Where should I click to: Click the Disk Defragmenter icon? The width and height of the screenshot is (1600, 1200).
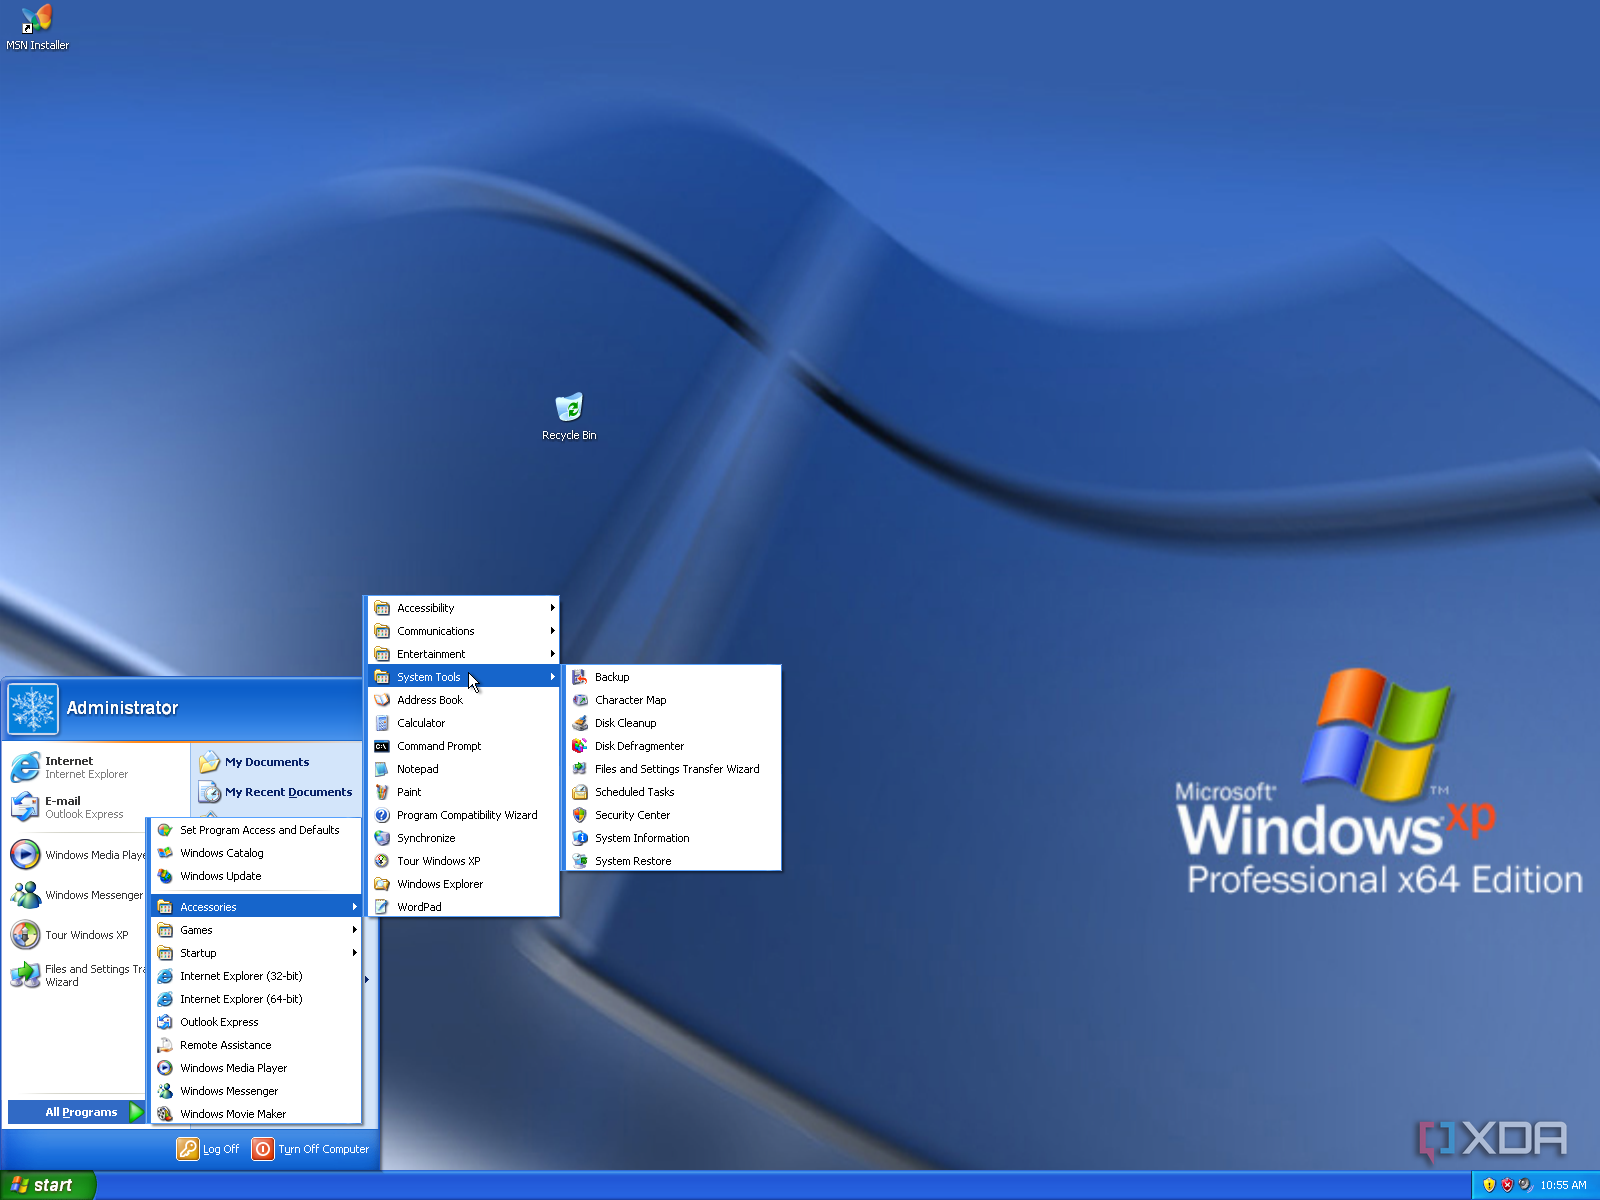(580, 746)
